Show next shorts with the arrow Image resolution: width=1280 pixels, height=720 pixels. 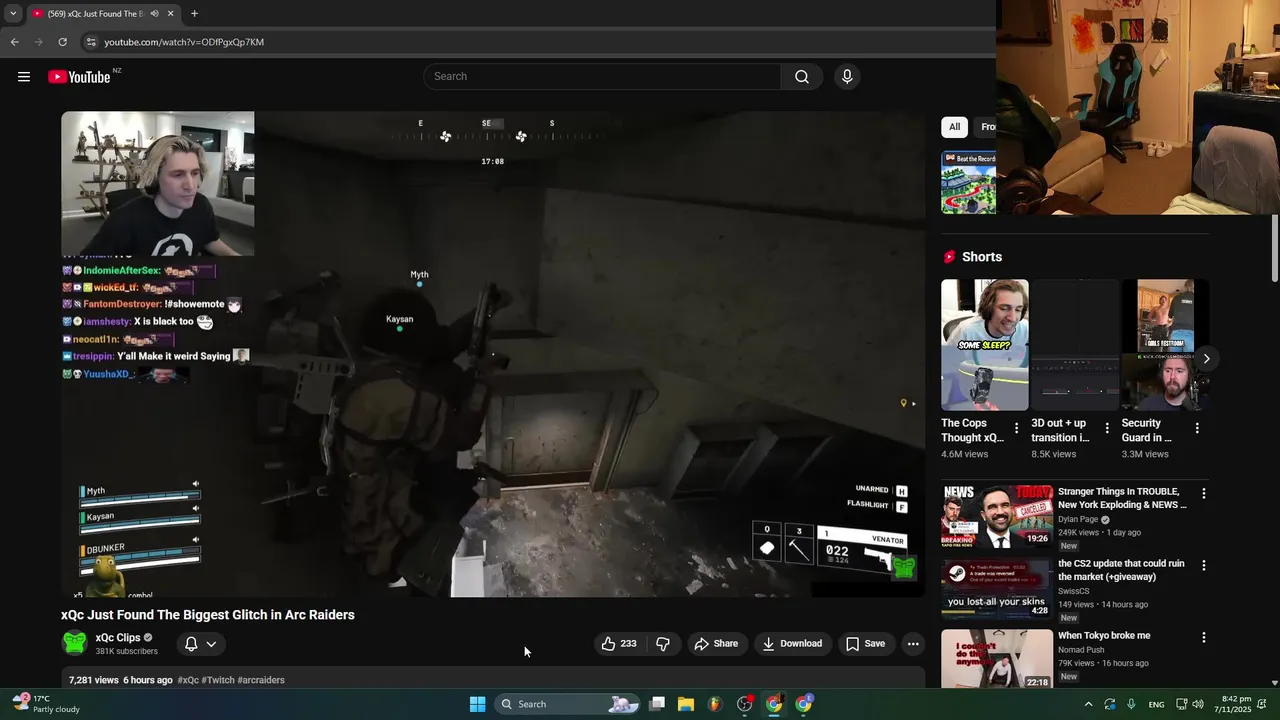point(1206,358)
